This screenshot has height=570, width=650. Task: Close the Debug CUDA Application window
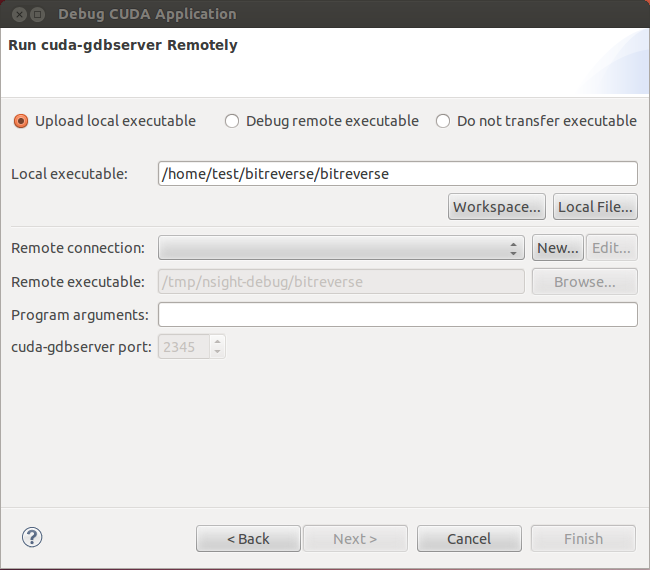click(x=17, y=15)
